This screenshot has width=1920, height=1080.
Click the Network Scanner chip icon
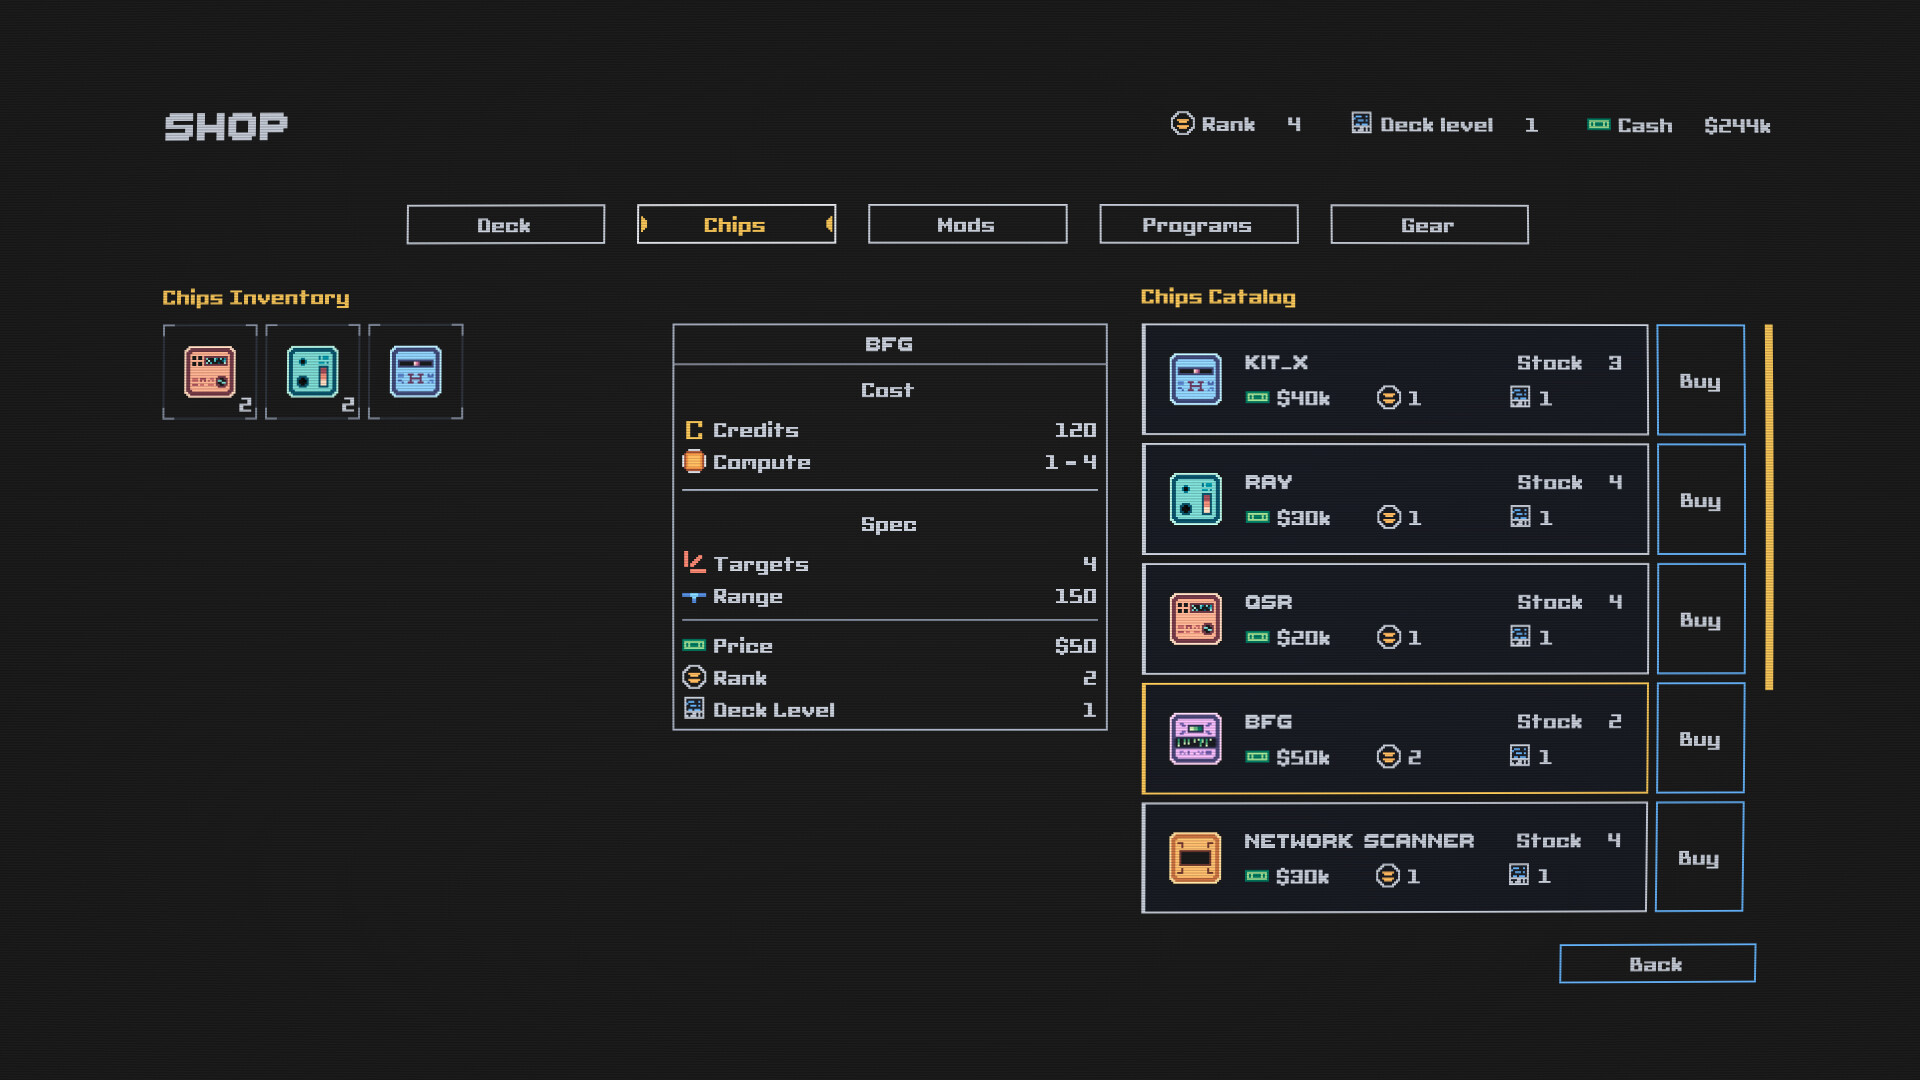[x=1196, y=858]
